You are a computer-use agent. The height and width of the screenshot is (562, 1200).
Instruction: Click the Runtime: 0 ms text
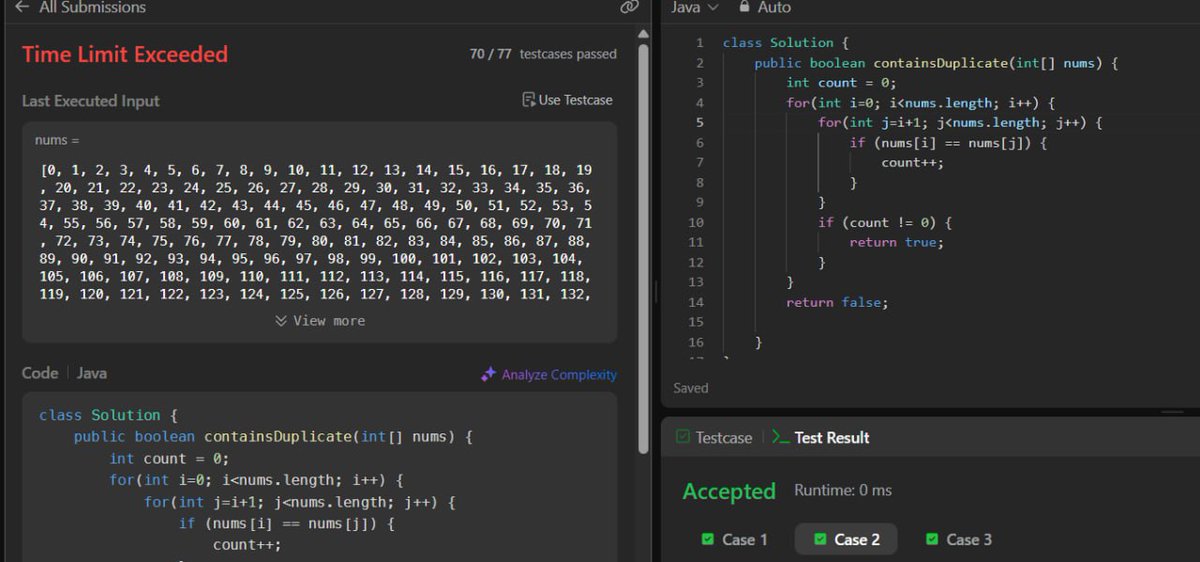pos(843,490)
